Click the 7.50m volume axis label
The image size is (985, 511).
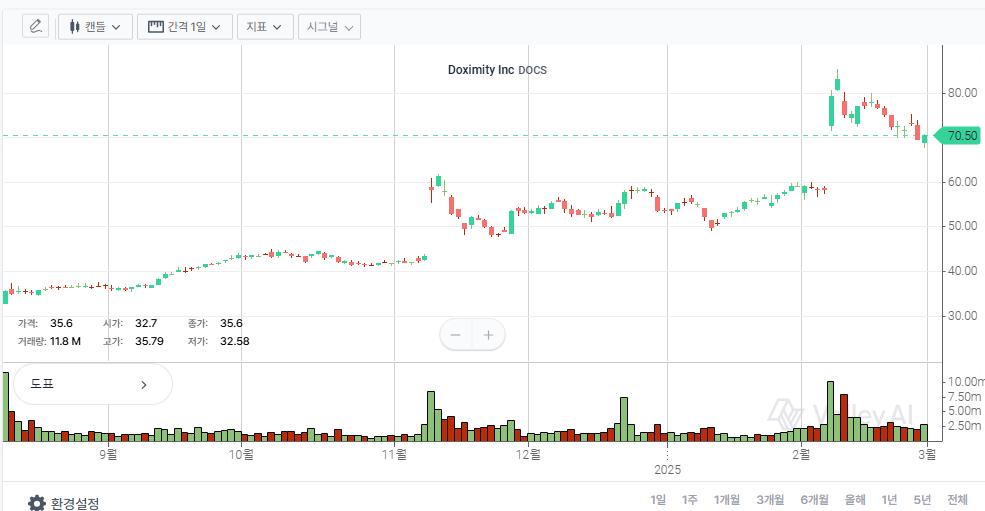(x=964, y=397)
